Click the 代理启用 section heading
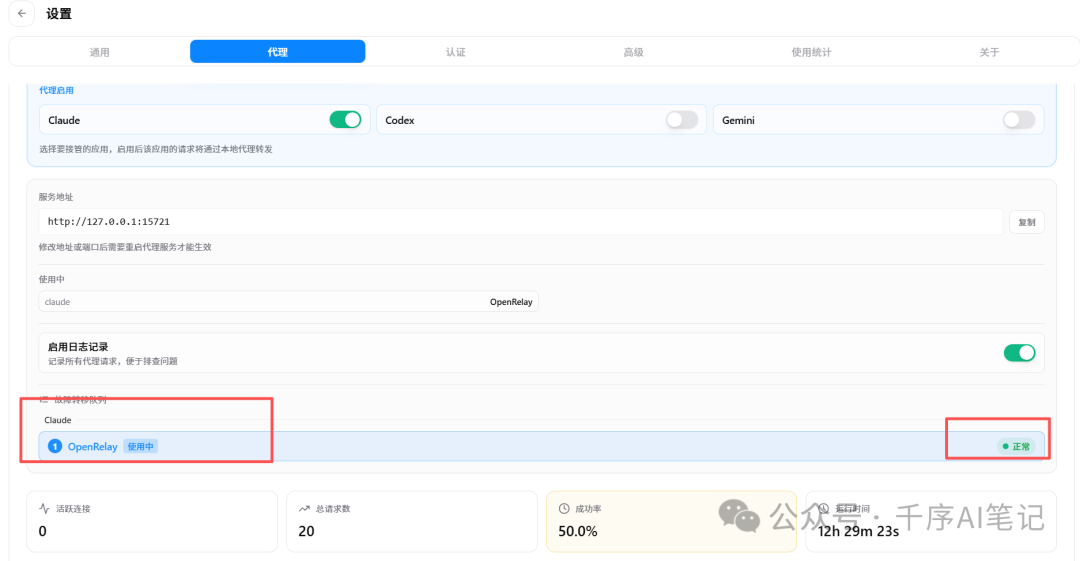The width and height of the screenshot is (1080, 561). [x=56, y=90]
